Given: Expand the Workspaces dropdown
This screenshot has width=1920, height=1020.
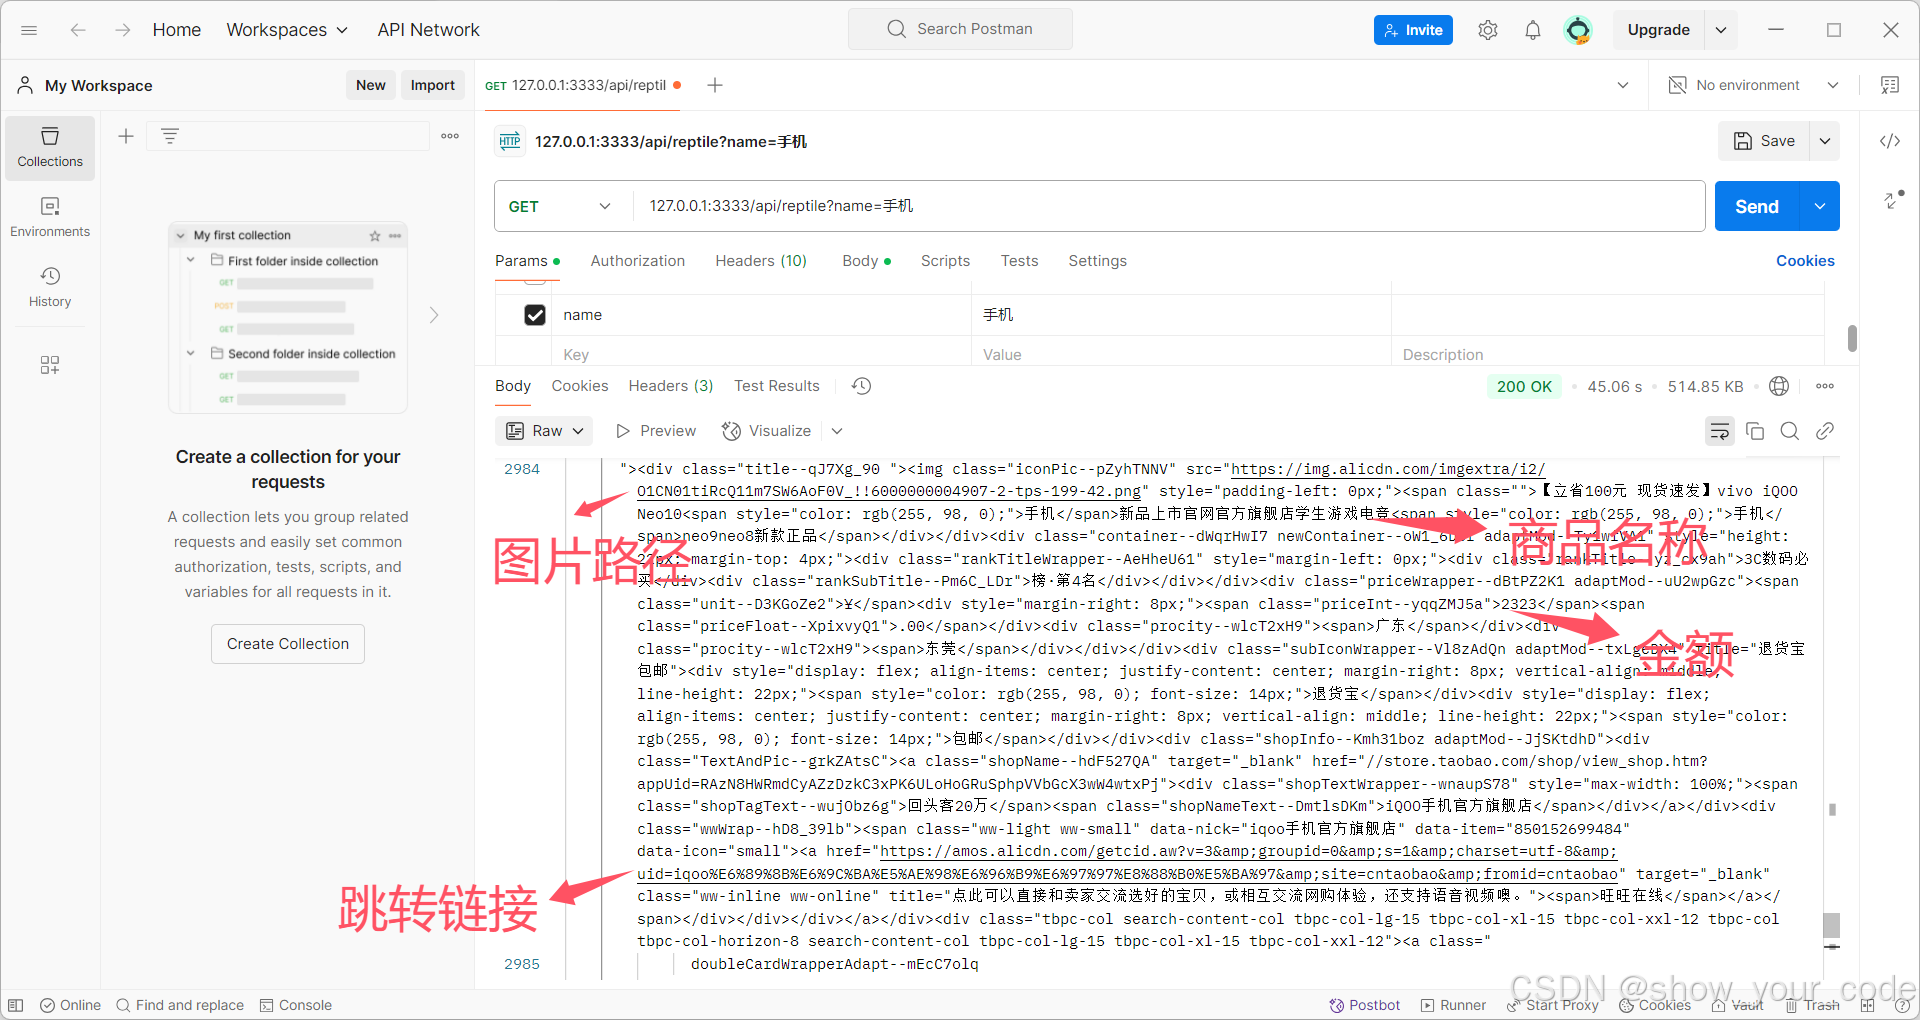Looking at the screenshot, I should [x=287, y=30].
